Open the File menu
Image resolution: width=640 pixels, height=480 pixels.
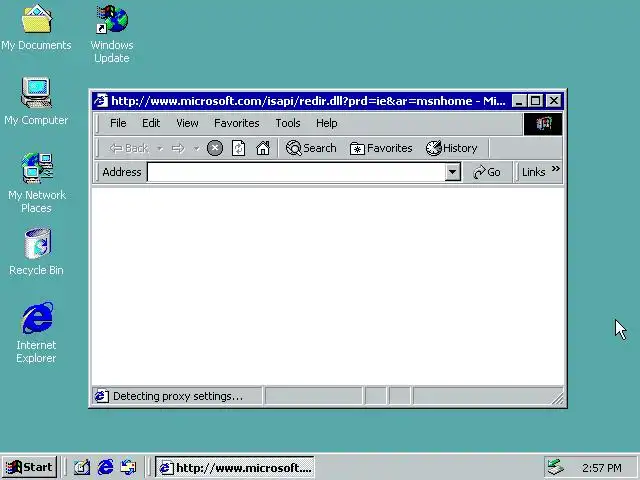(118, 123)
